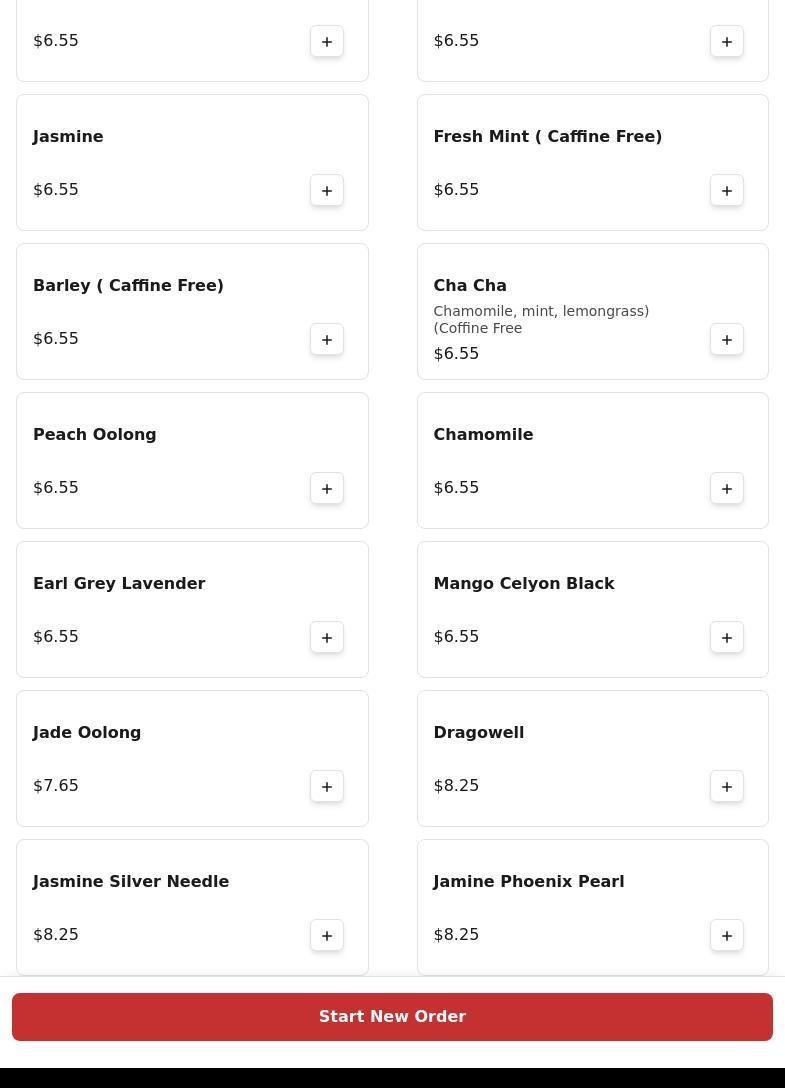Add Jasmine tea with the plus icon

[327, 190]
